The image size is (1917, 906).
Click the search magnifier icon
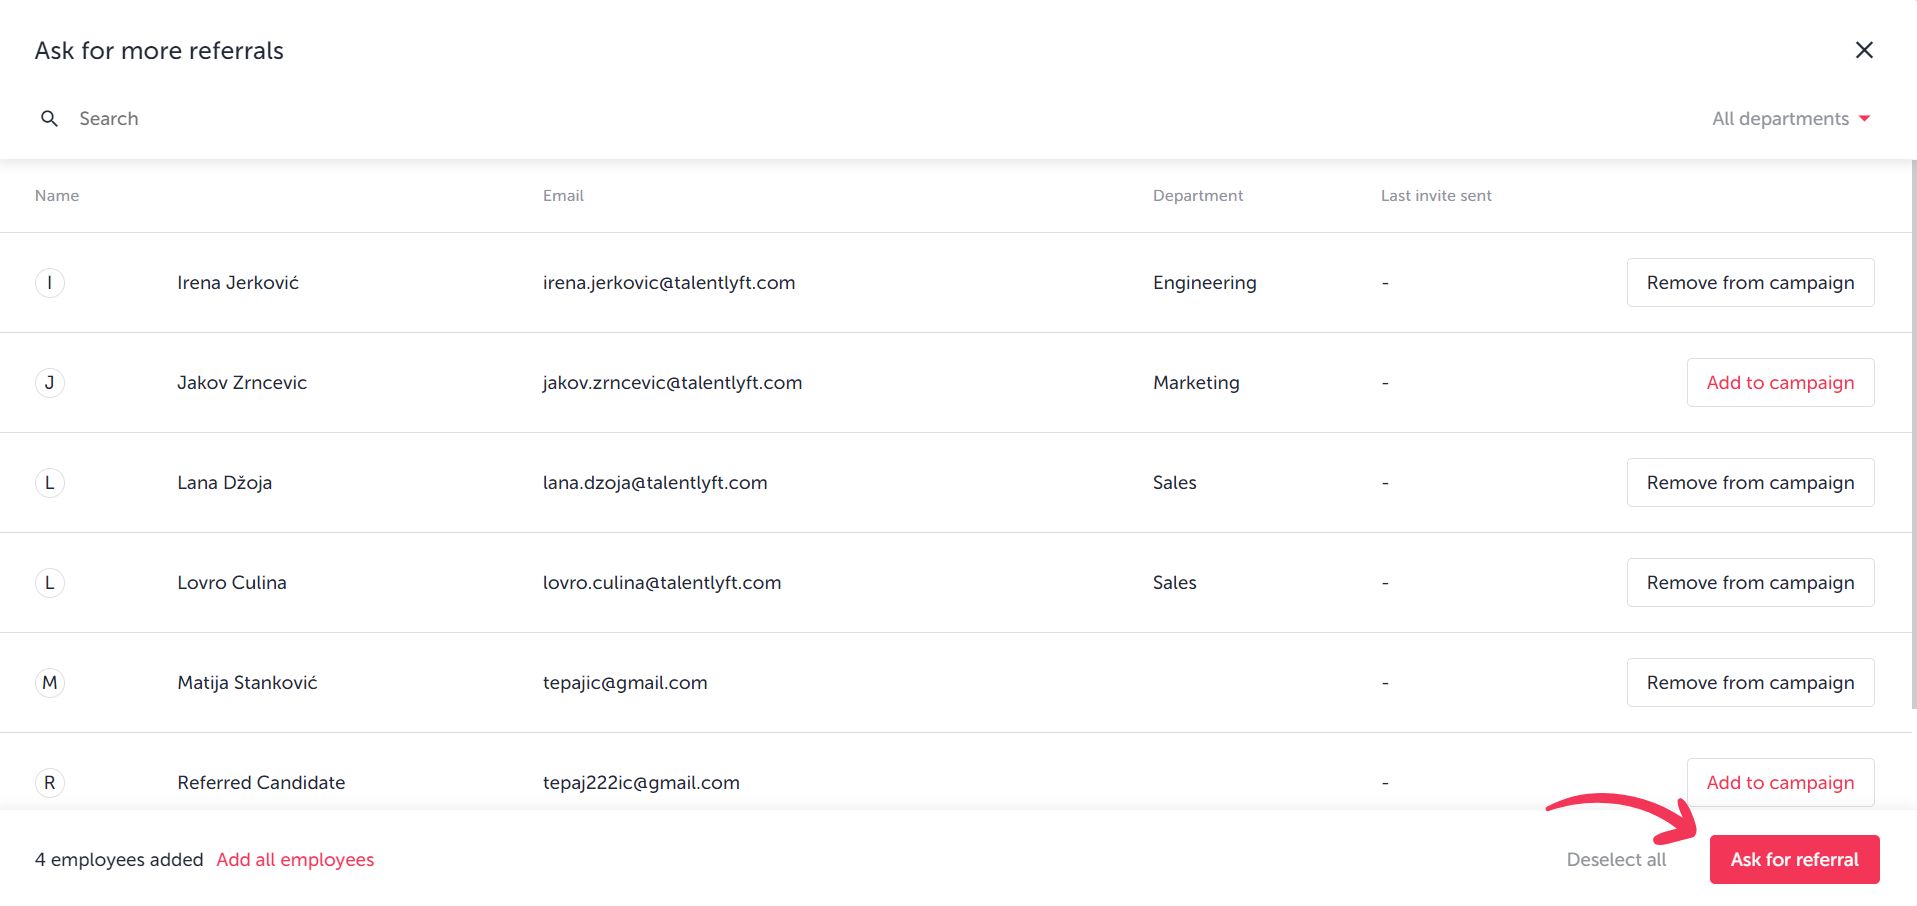pyautogui.click(x=50, y=118)
